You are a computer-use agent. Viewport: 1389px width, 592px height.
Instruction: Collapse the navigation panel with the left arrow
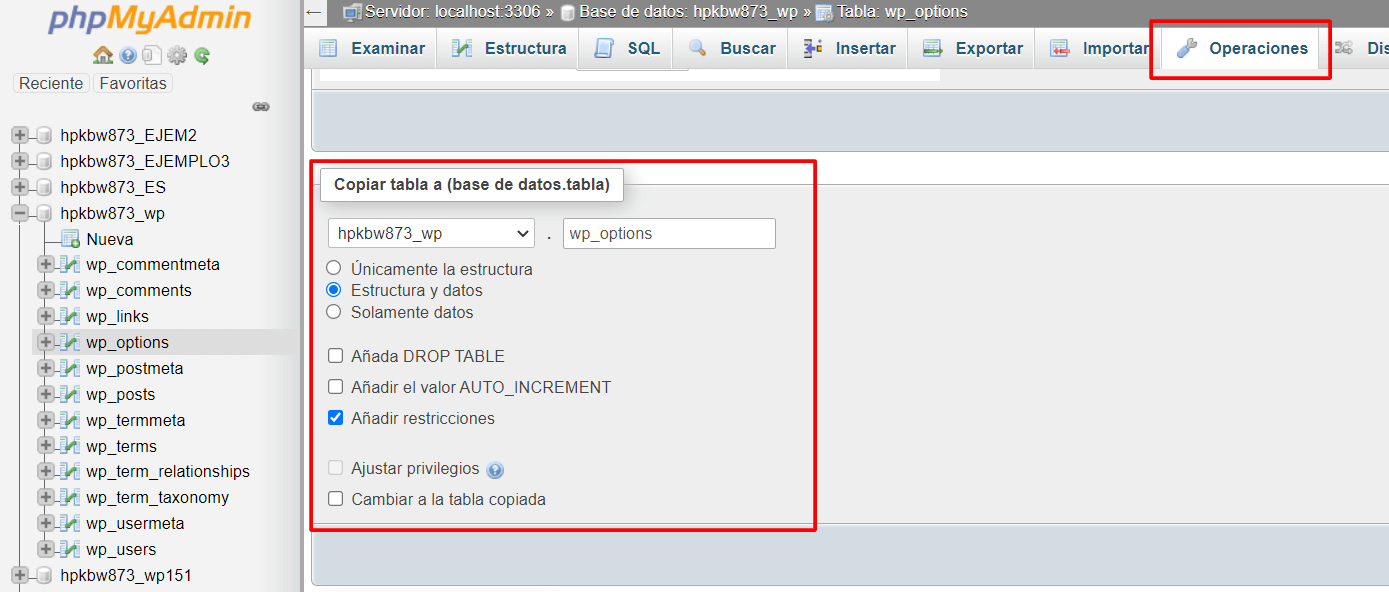[x=313, y=12]
